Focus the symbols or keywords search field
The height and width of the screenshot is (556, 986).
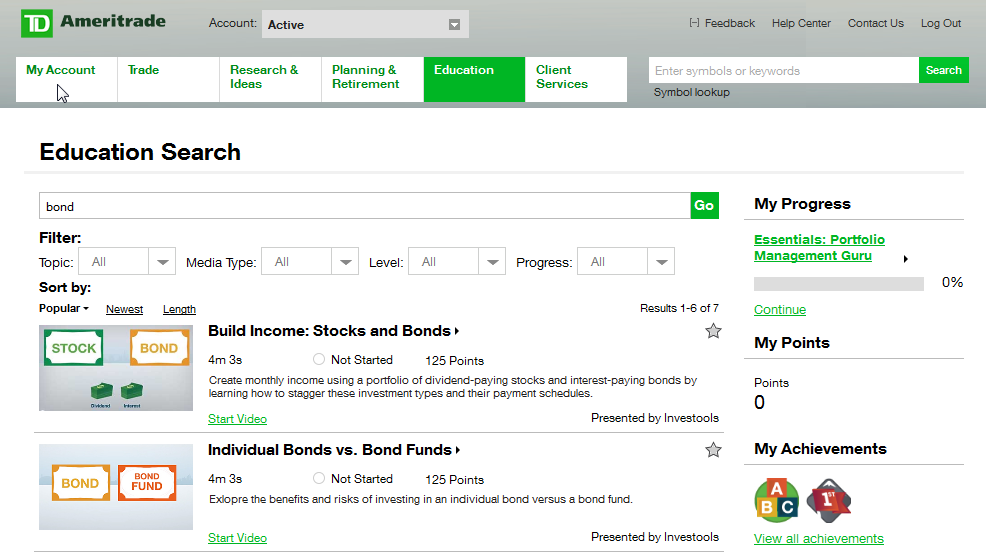coord(783,71)
